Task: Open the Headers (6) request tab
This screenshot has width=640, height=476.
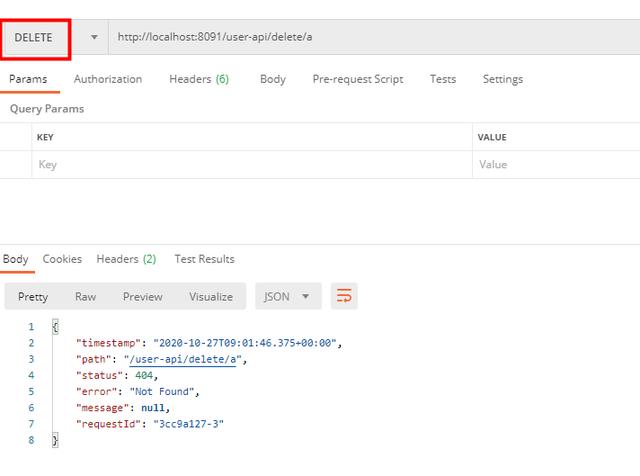Action: (x=199, y=79)
